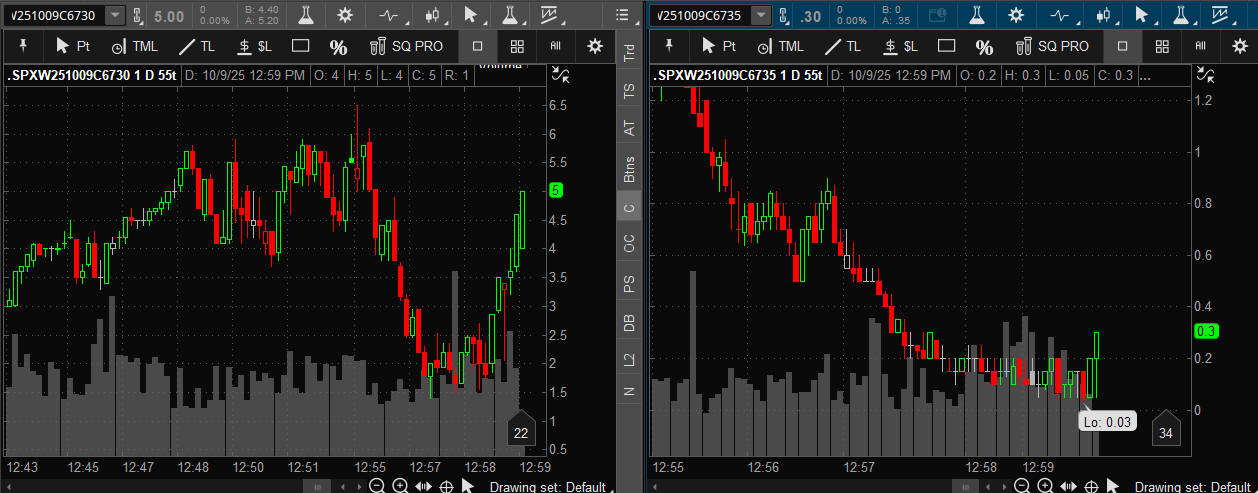Click the horizontal scrollbar below left chart

[318, 486]
